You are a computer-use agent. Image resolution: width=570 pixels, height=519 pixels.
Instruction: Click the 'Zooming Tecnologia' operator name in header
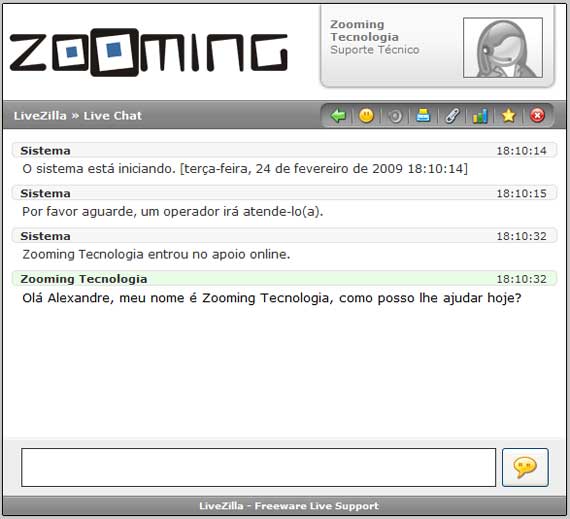point(364,31)
